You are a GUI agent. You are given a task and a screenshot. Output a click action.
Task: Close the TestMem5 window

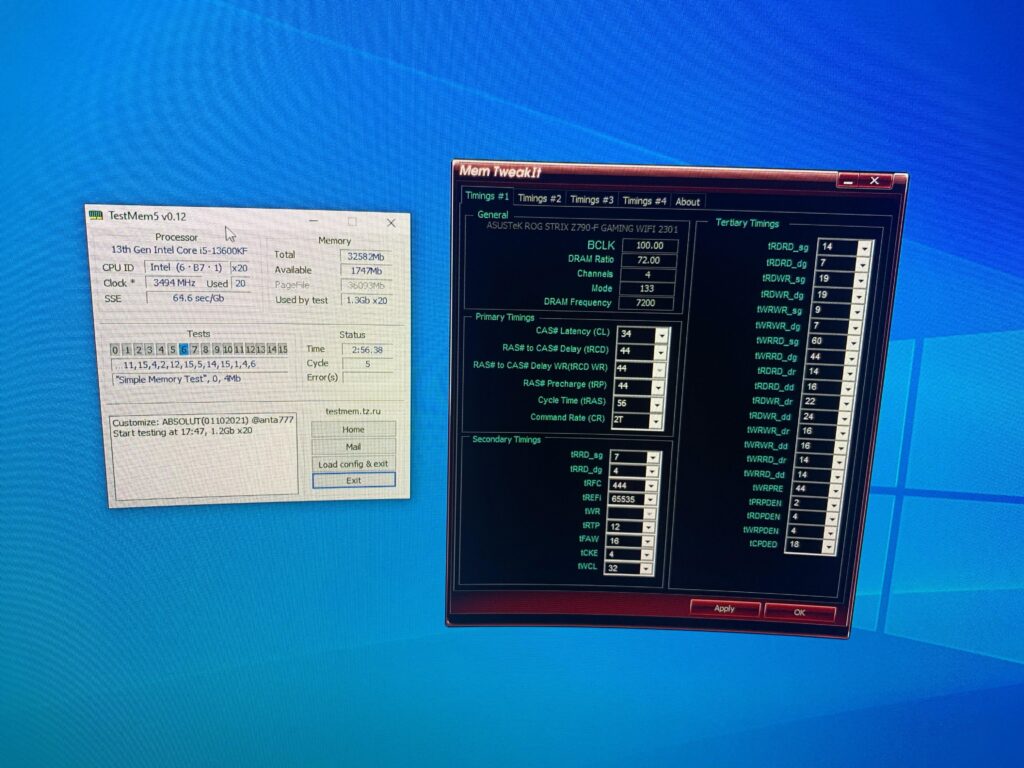[x=391, y=223]
